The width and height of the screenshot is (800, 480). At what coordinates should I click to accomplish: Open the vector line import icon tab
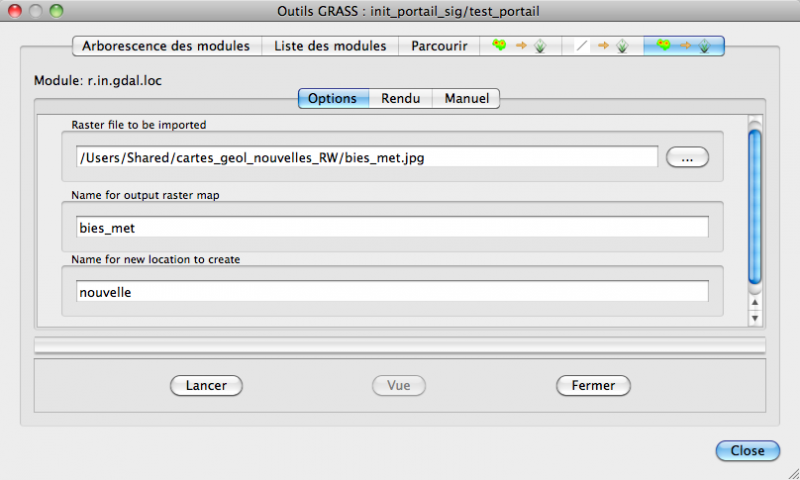[602, 46]
